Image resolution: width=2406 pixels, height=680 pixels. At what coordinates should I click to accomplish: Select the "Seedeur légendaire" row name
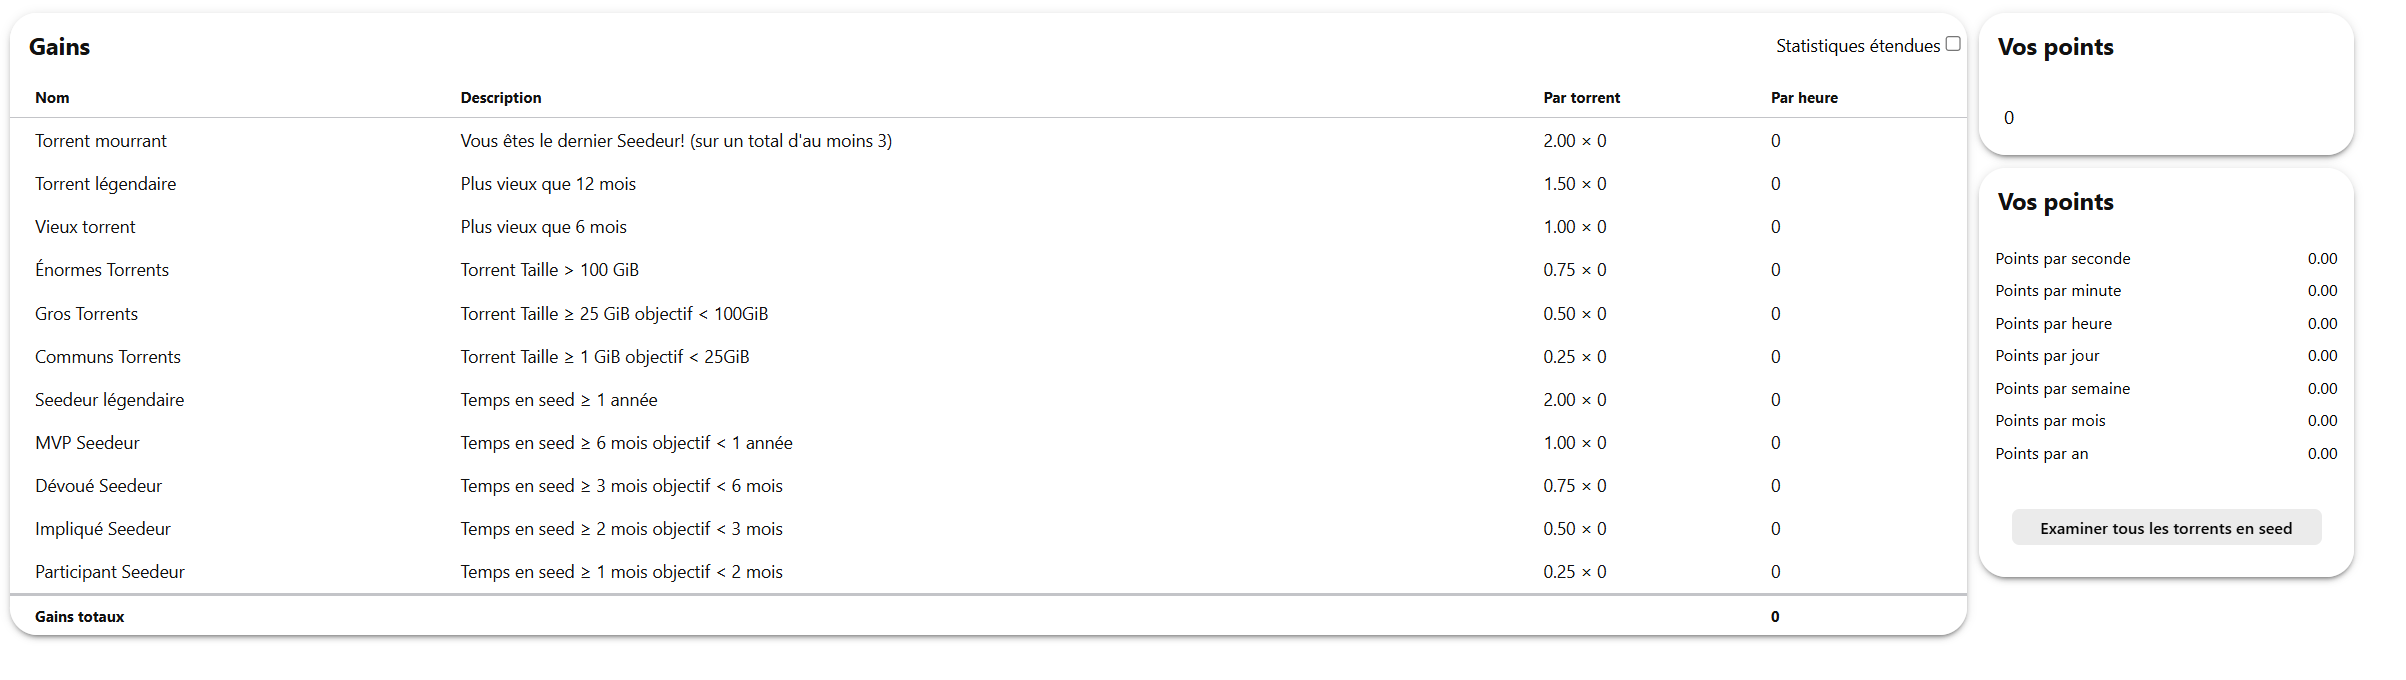109,400
